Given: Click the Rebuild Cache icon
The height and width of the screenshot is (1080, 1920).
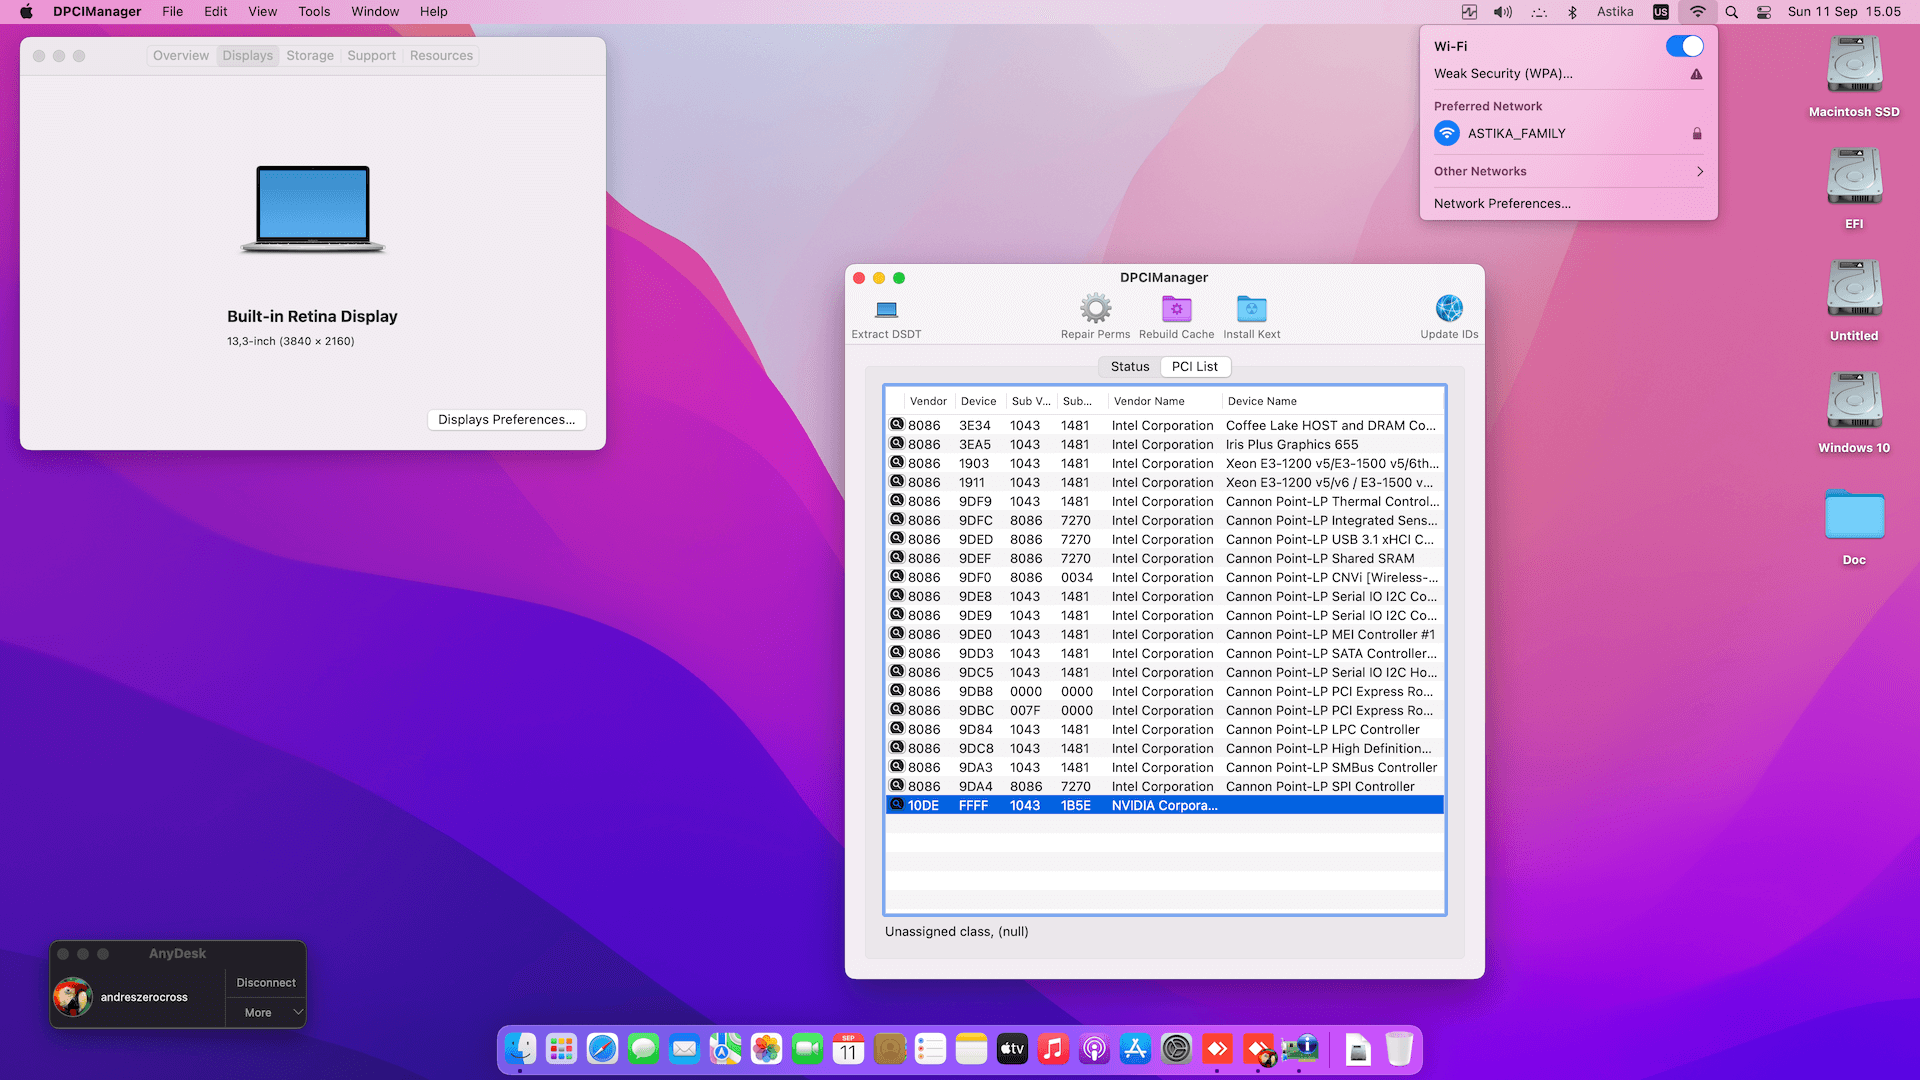Looking at the screenshot, I should [1176, 309].
